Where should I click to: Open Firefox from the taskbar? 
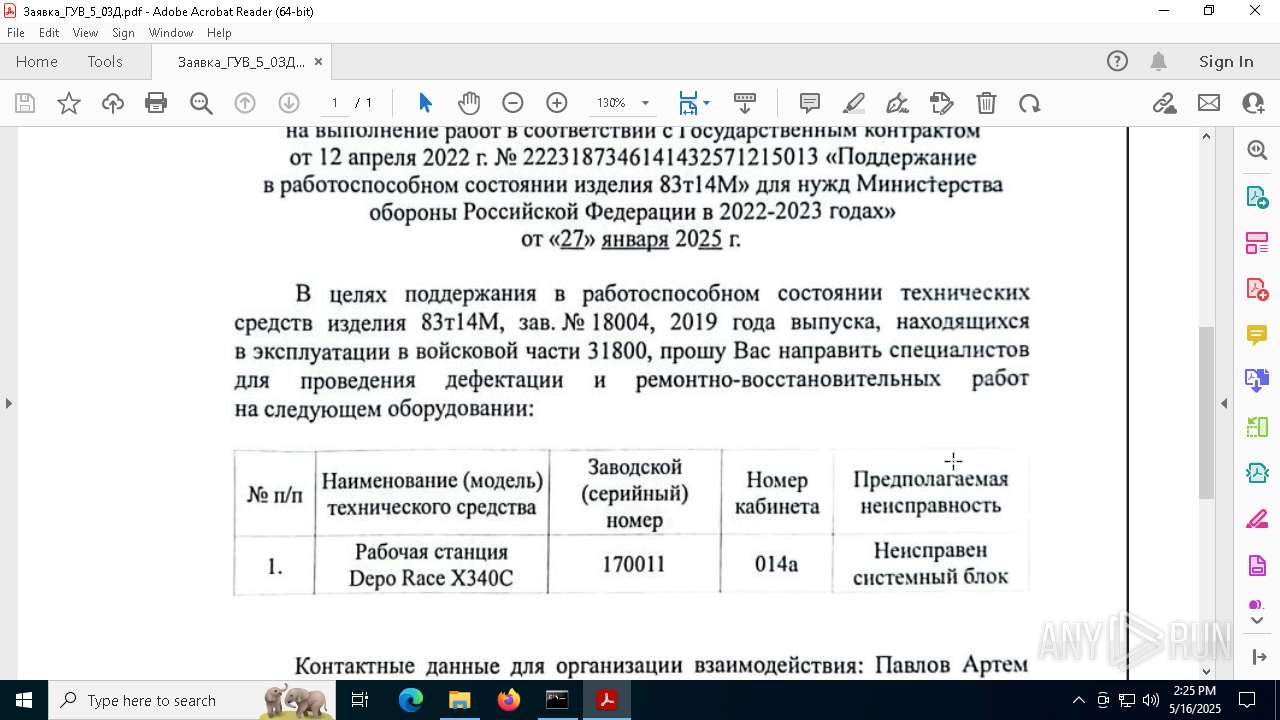tap(509, 700)
